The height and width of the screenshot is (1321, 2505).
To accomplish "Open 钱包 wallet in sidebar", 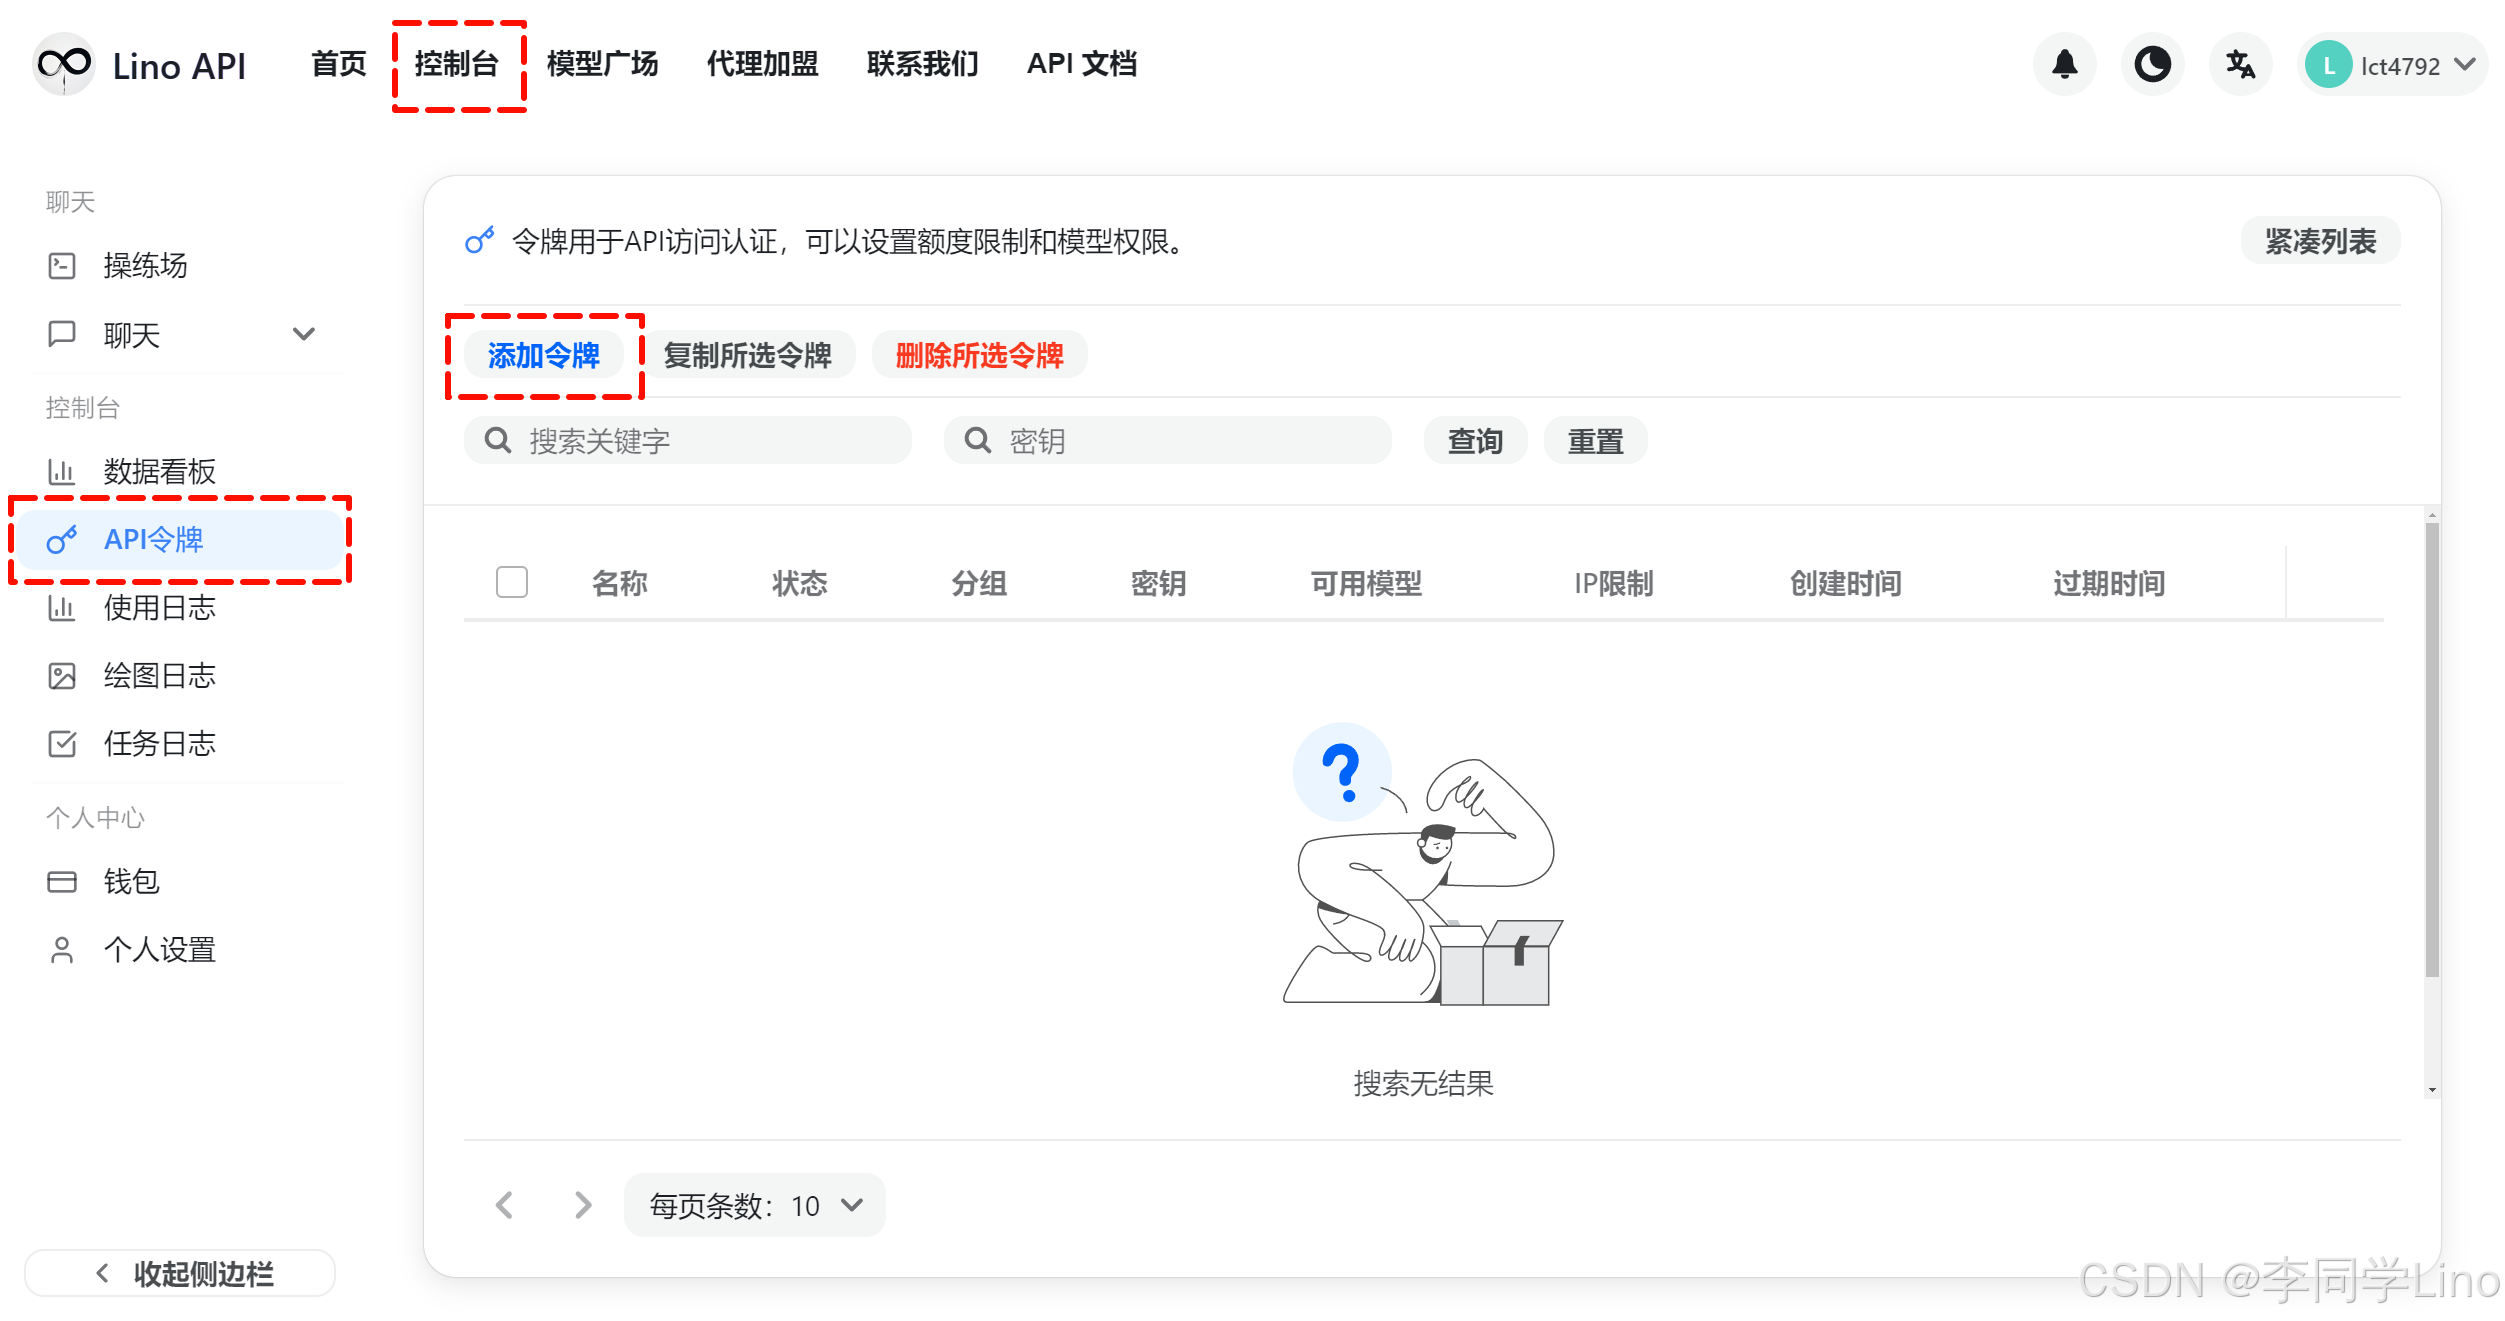I will click(x=131, y=881).
